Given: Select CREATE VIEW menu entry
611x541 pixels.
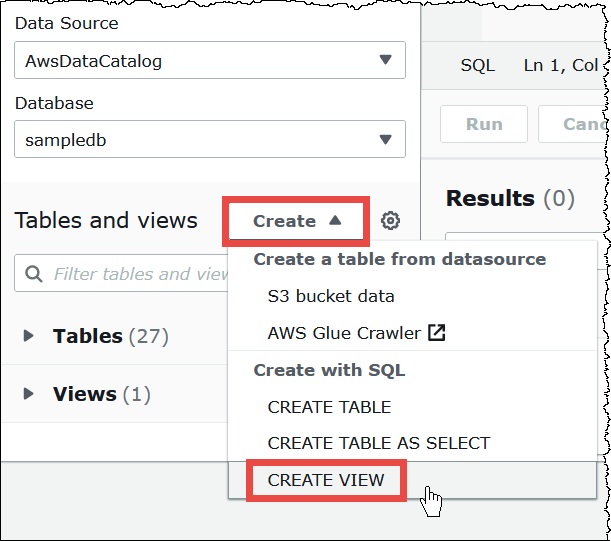Looking at the screenshot, I should (x=326, y=480).
